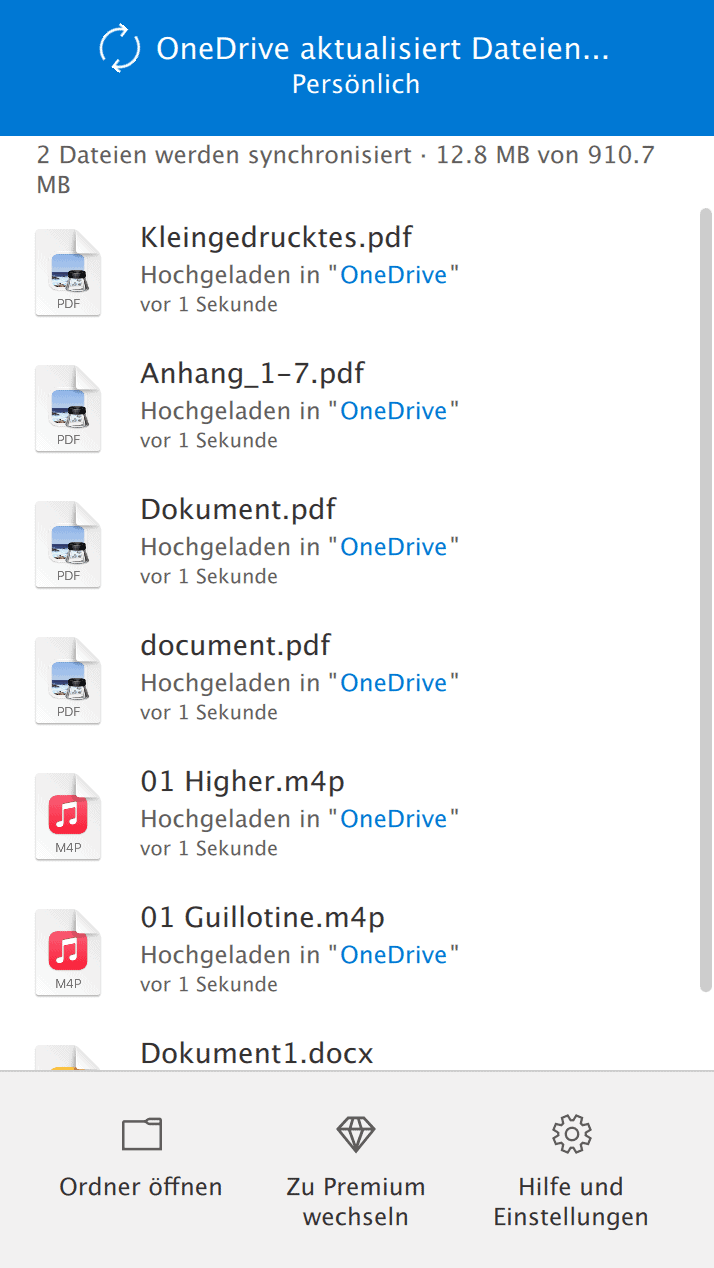Open Hilfe und Einstellungen label

571,1202
